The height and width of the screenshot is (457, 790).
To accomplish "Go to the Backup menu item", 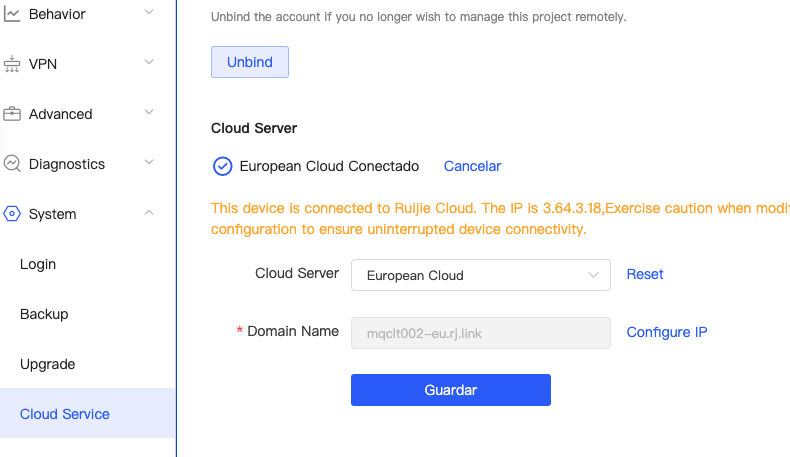I will click(x=44, y=314).
